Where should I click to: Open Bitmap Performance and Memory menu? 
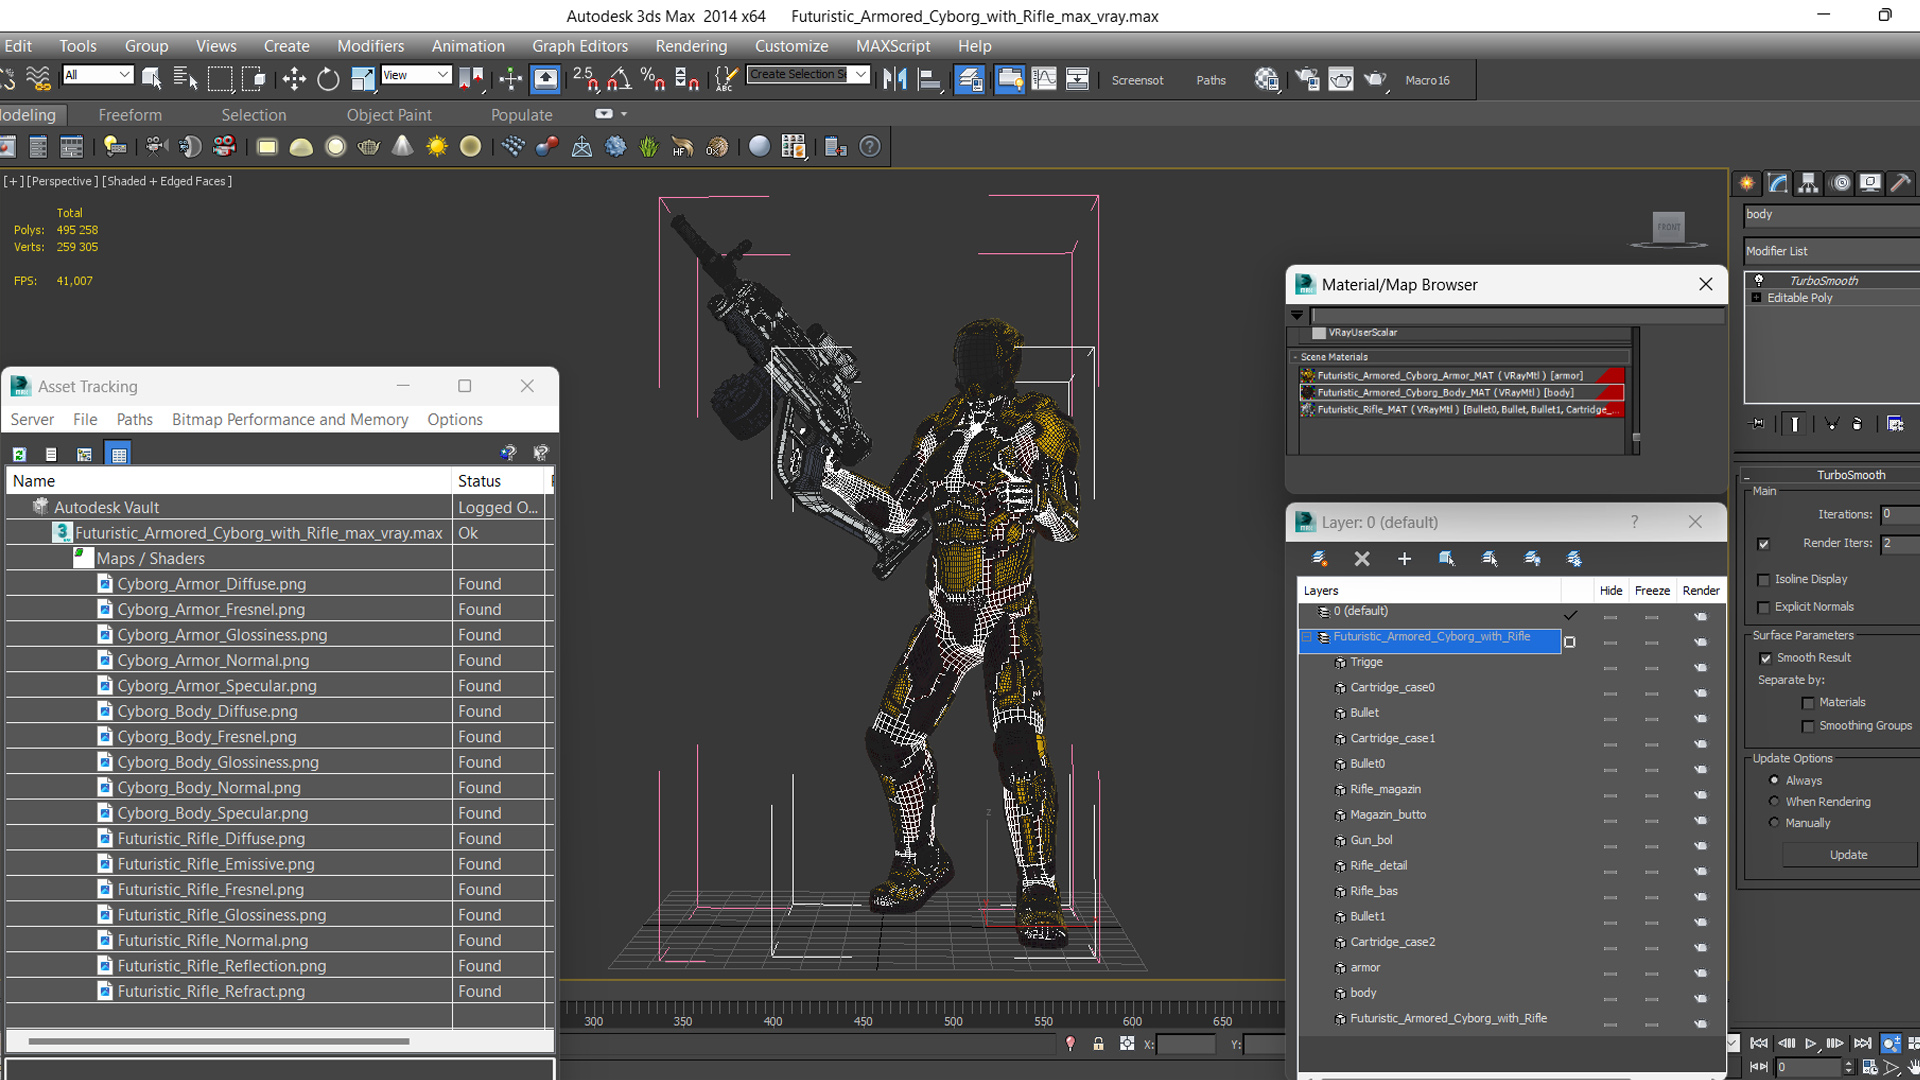(290, 420)
